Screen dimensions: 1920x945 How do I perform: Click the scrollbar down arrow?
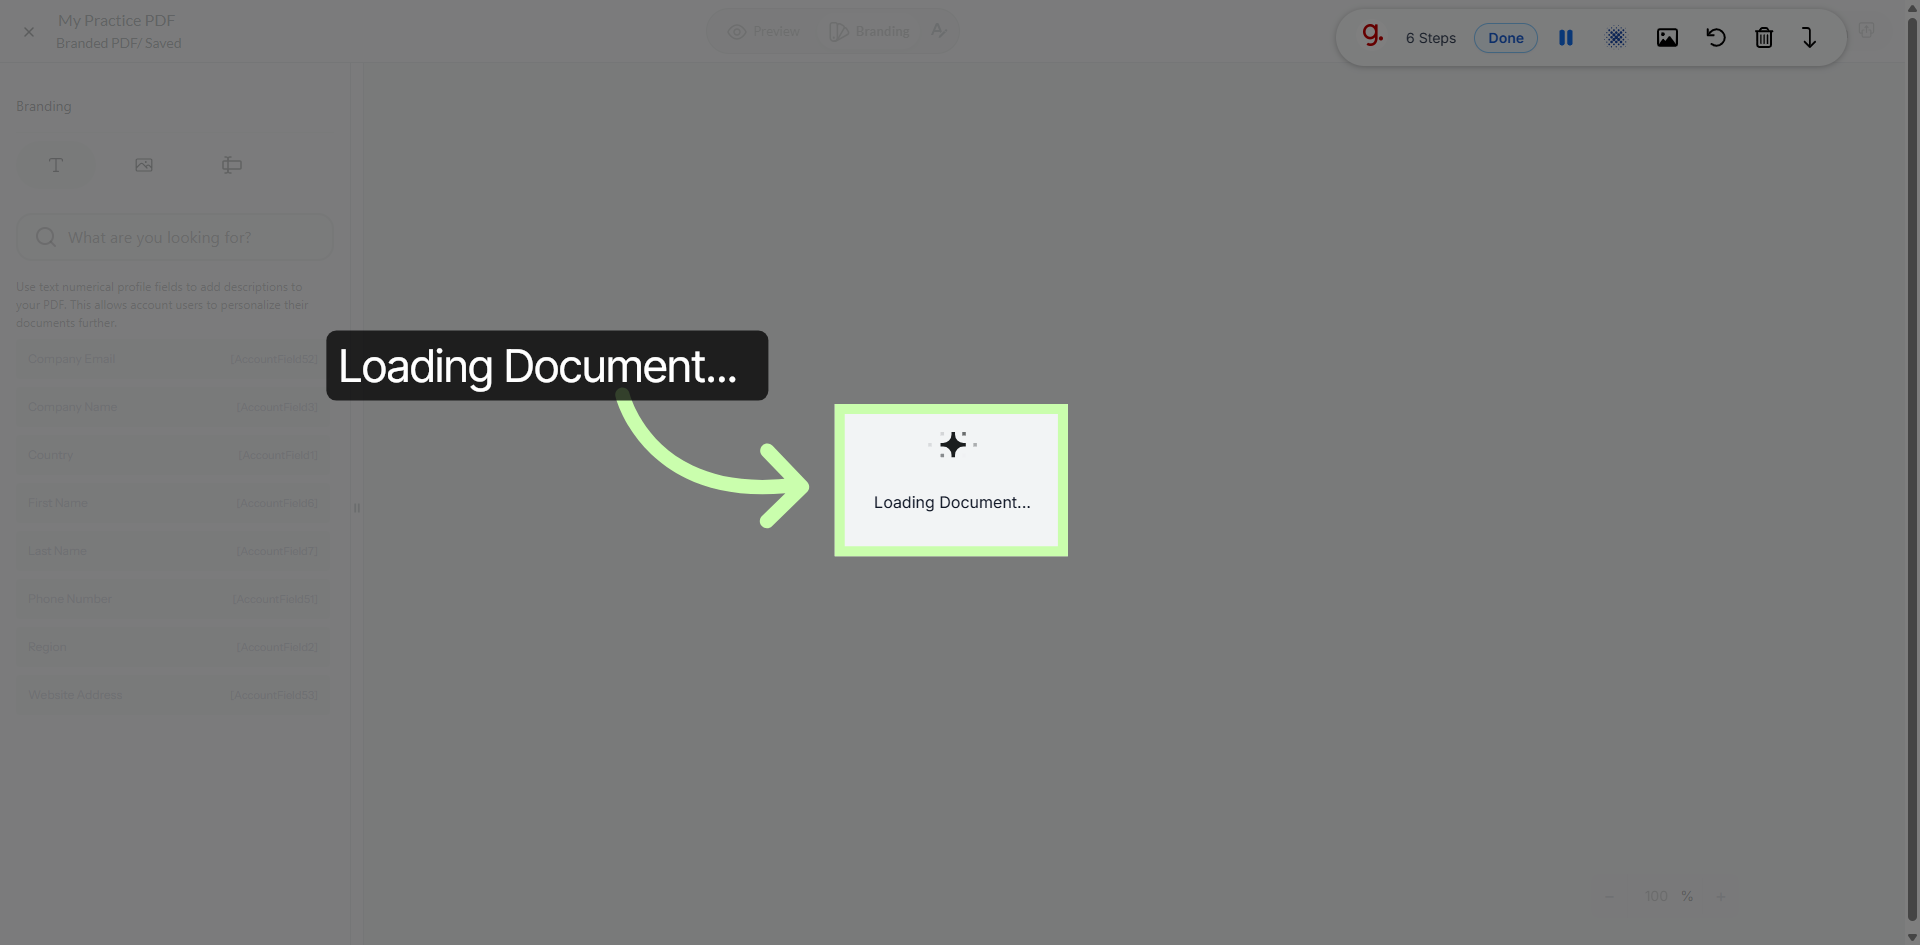1912,937
